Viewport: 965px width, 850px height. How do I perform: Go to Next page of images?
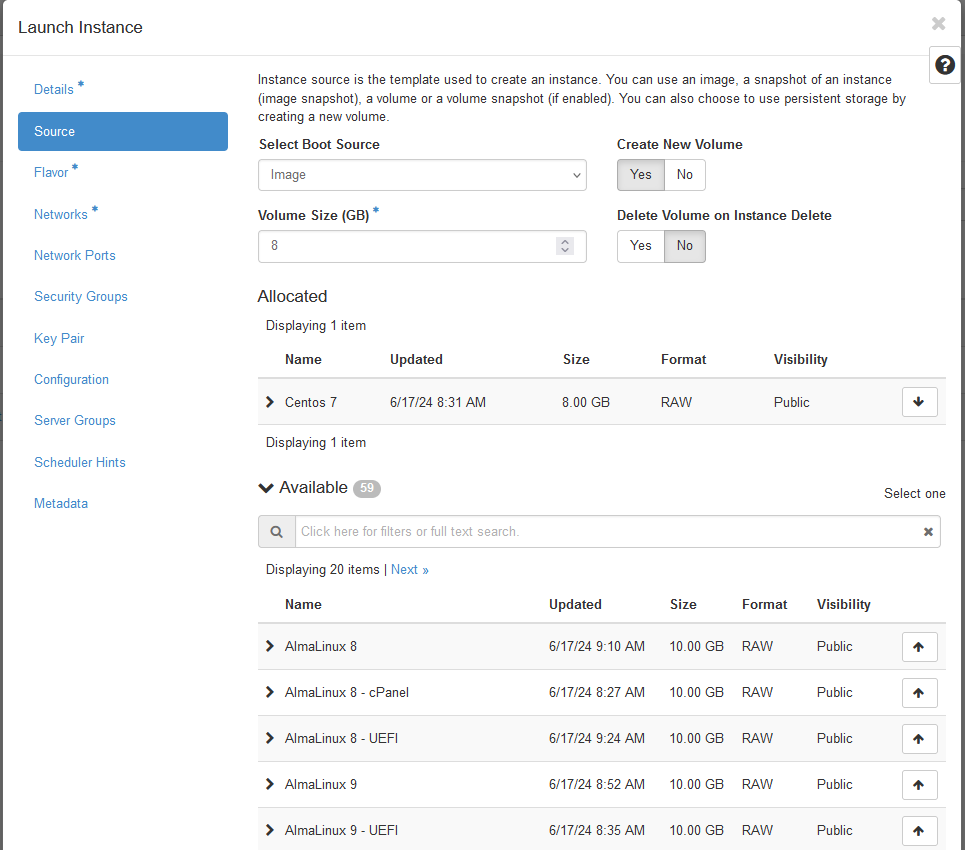409,570
